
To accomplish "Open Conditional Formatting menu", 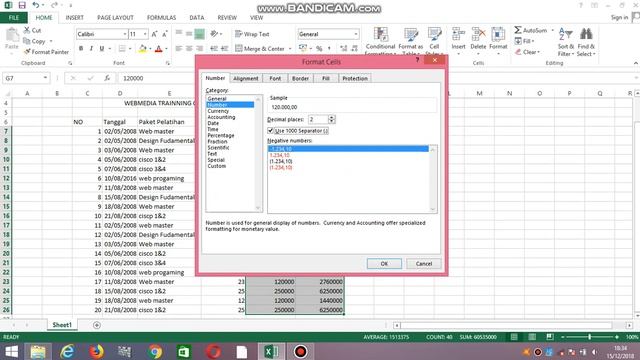I will (x=380, y=41).
